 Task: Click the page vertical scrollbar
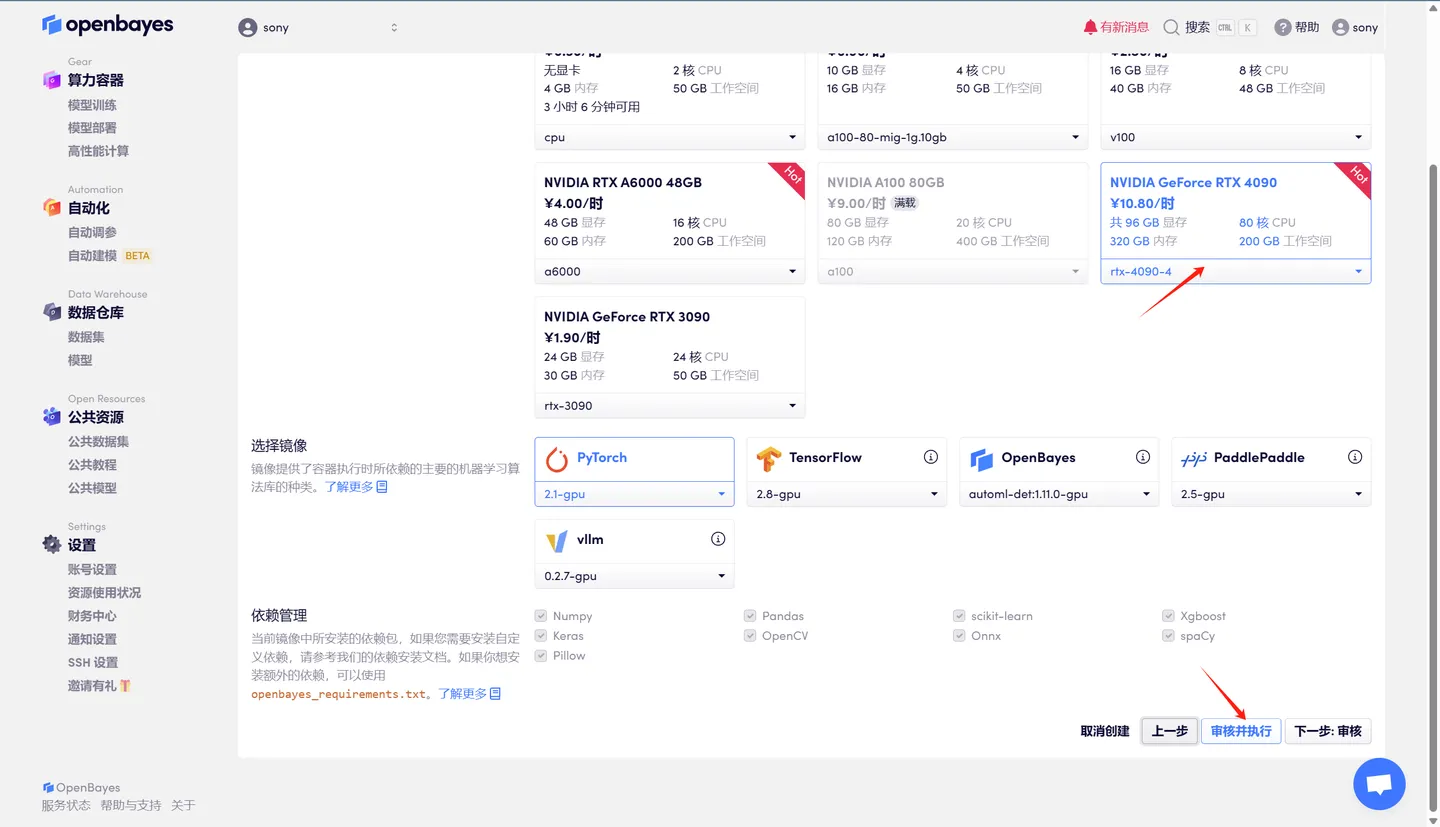pos(1433,490)
